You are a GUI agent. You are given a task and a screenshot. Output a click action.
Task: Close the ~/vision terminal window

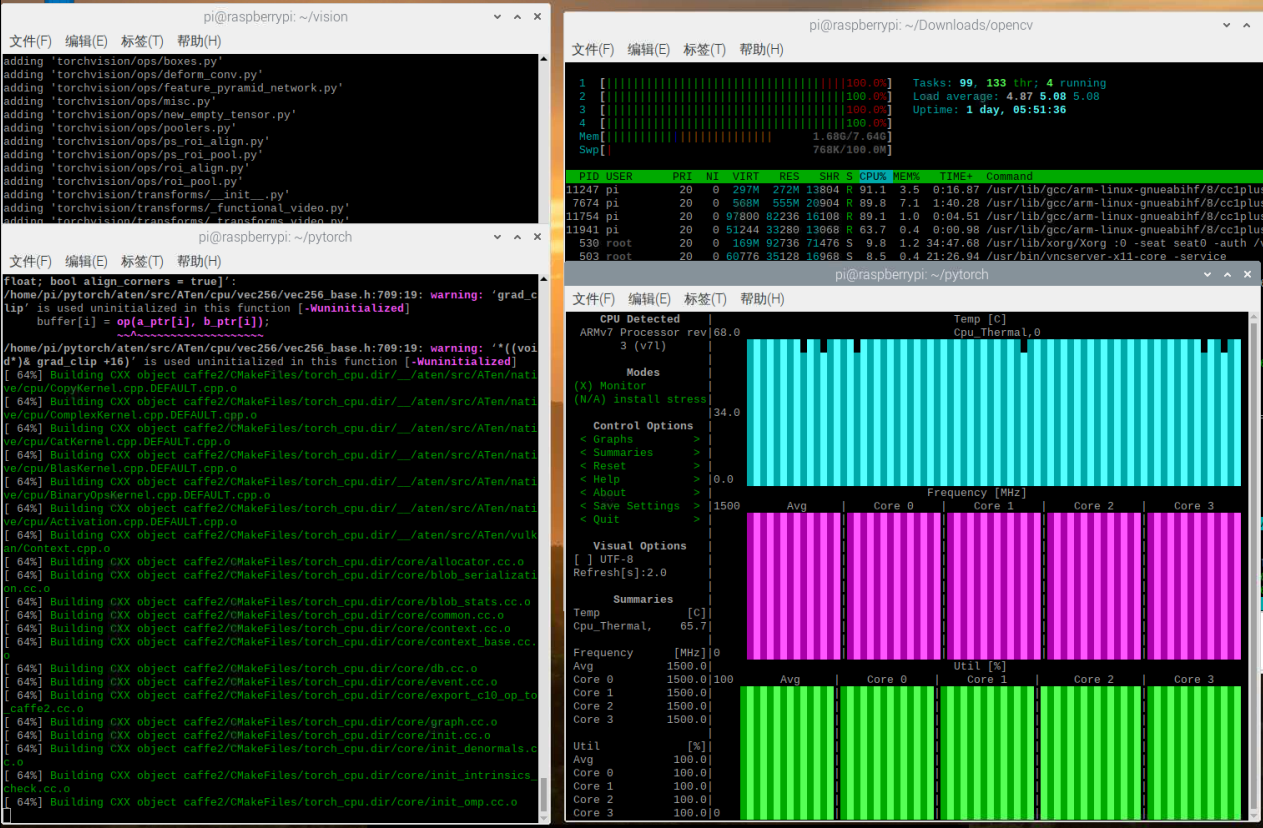tap(538, 16)
